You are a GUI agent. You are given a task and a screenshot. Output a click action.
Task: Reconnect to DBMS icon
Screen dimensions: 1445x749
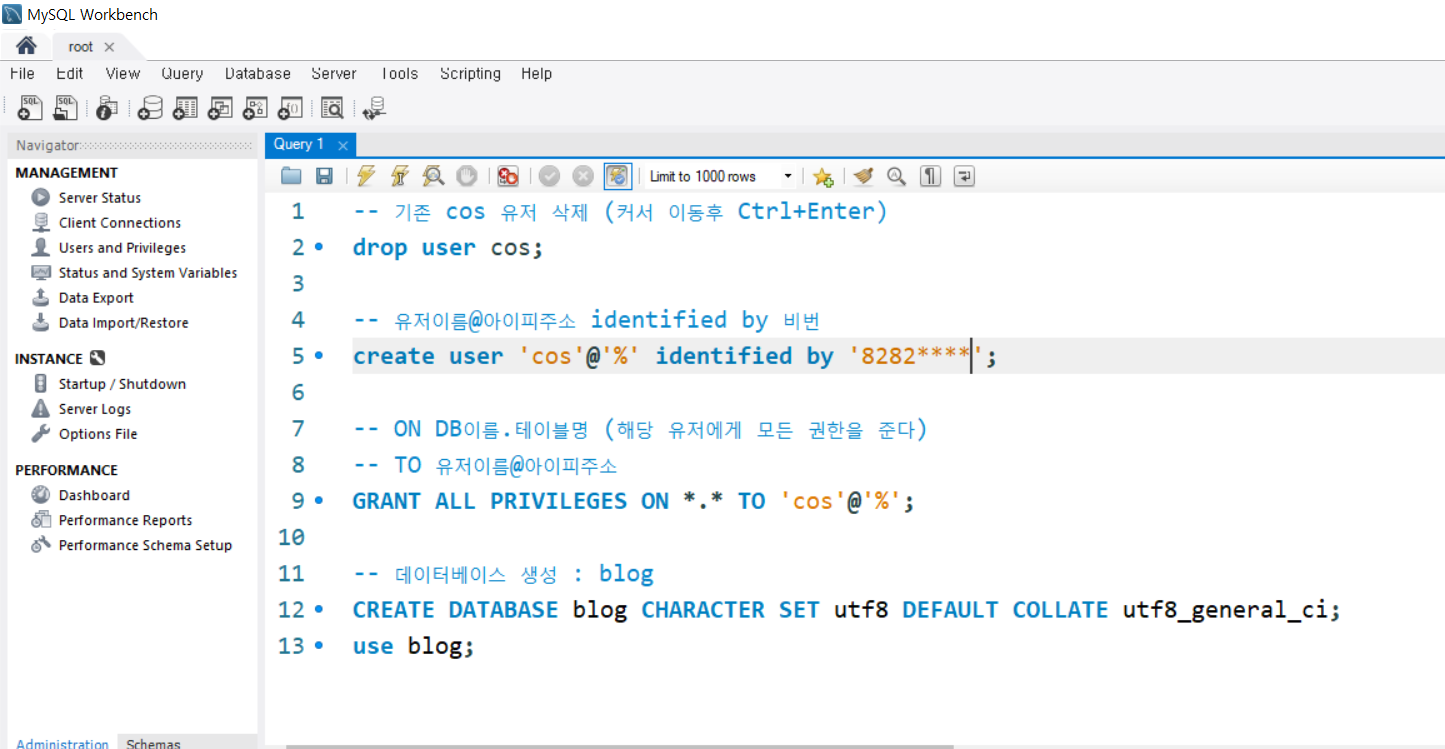(x=374, y=108)
